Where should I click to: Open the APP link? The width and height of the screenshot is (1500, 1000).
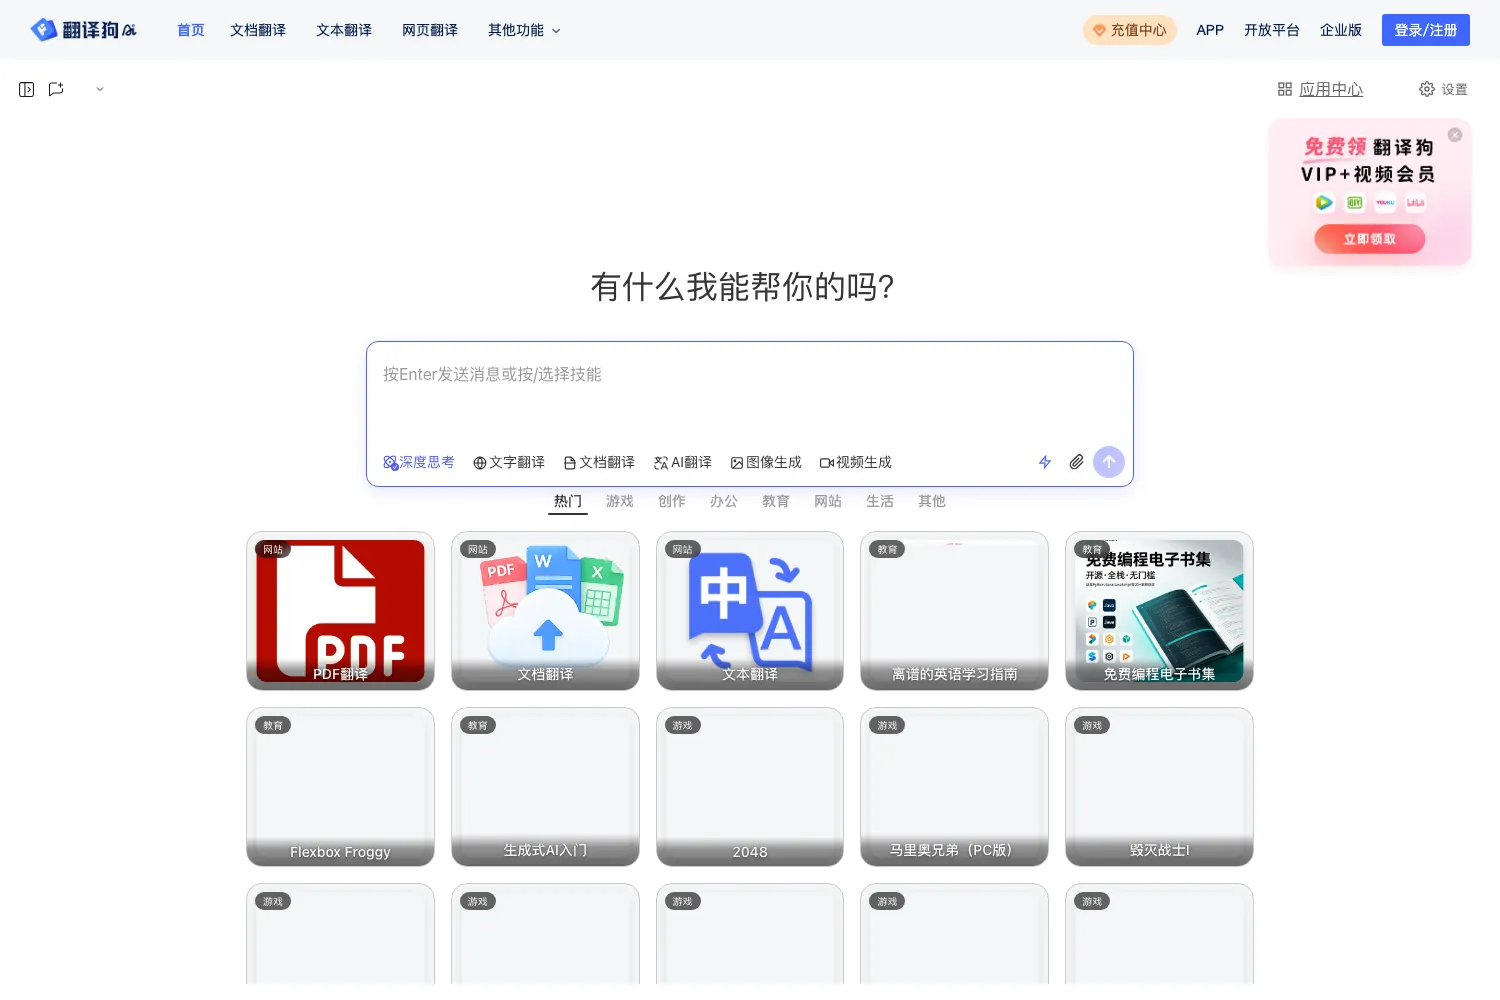[1210, 30]
